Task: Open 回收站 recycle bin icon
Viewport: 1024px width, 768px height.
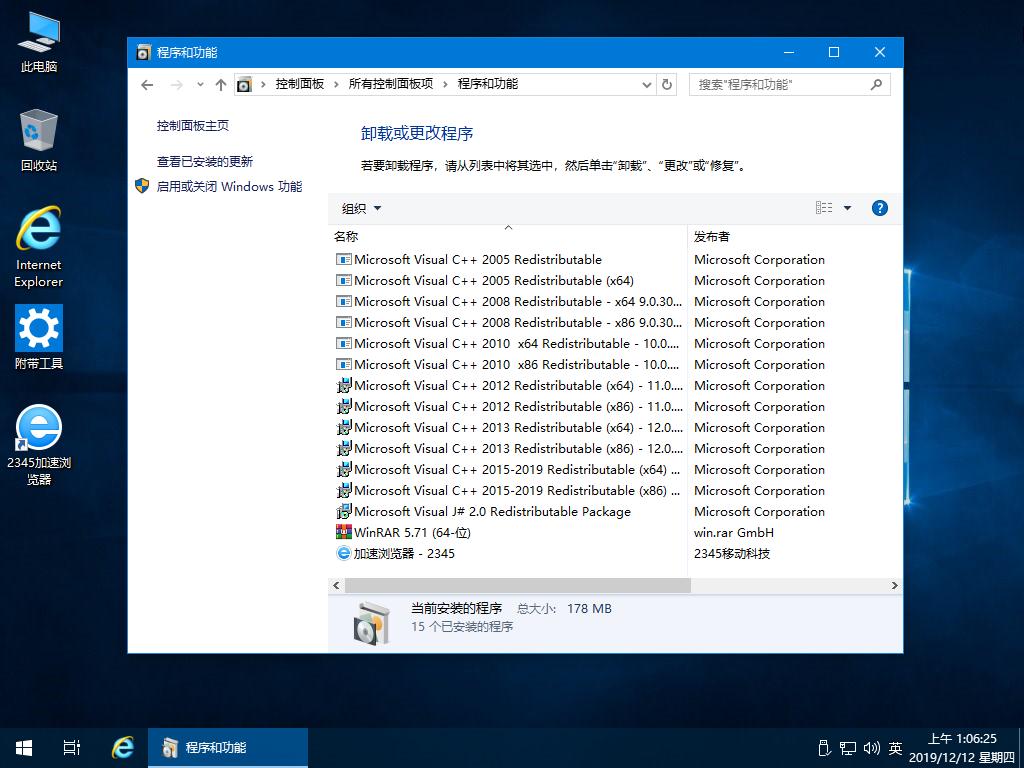Action: pyautogui.click(x=39, y=140)
